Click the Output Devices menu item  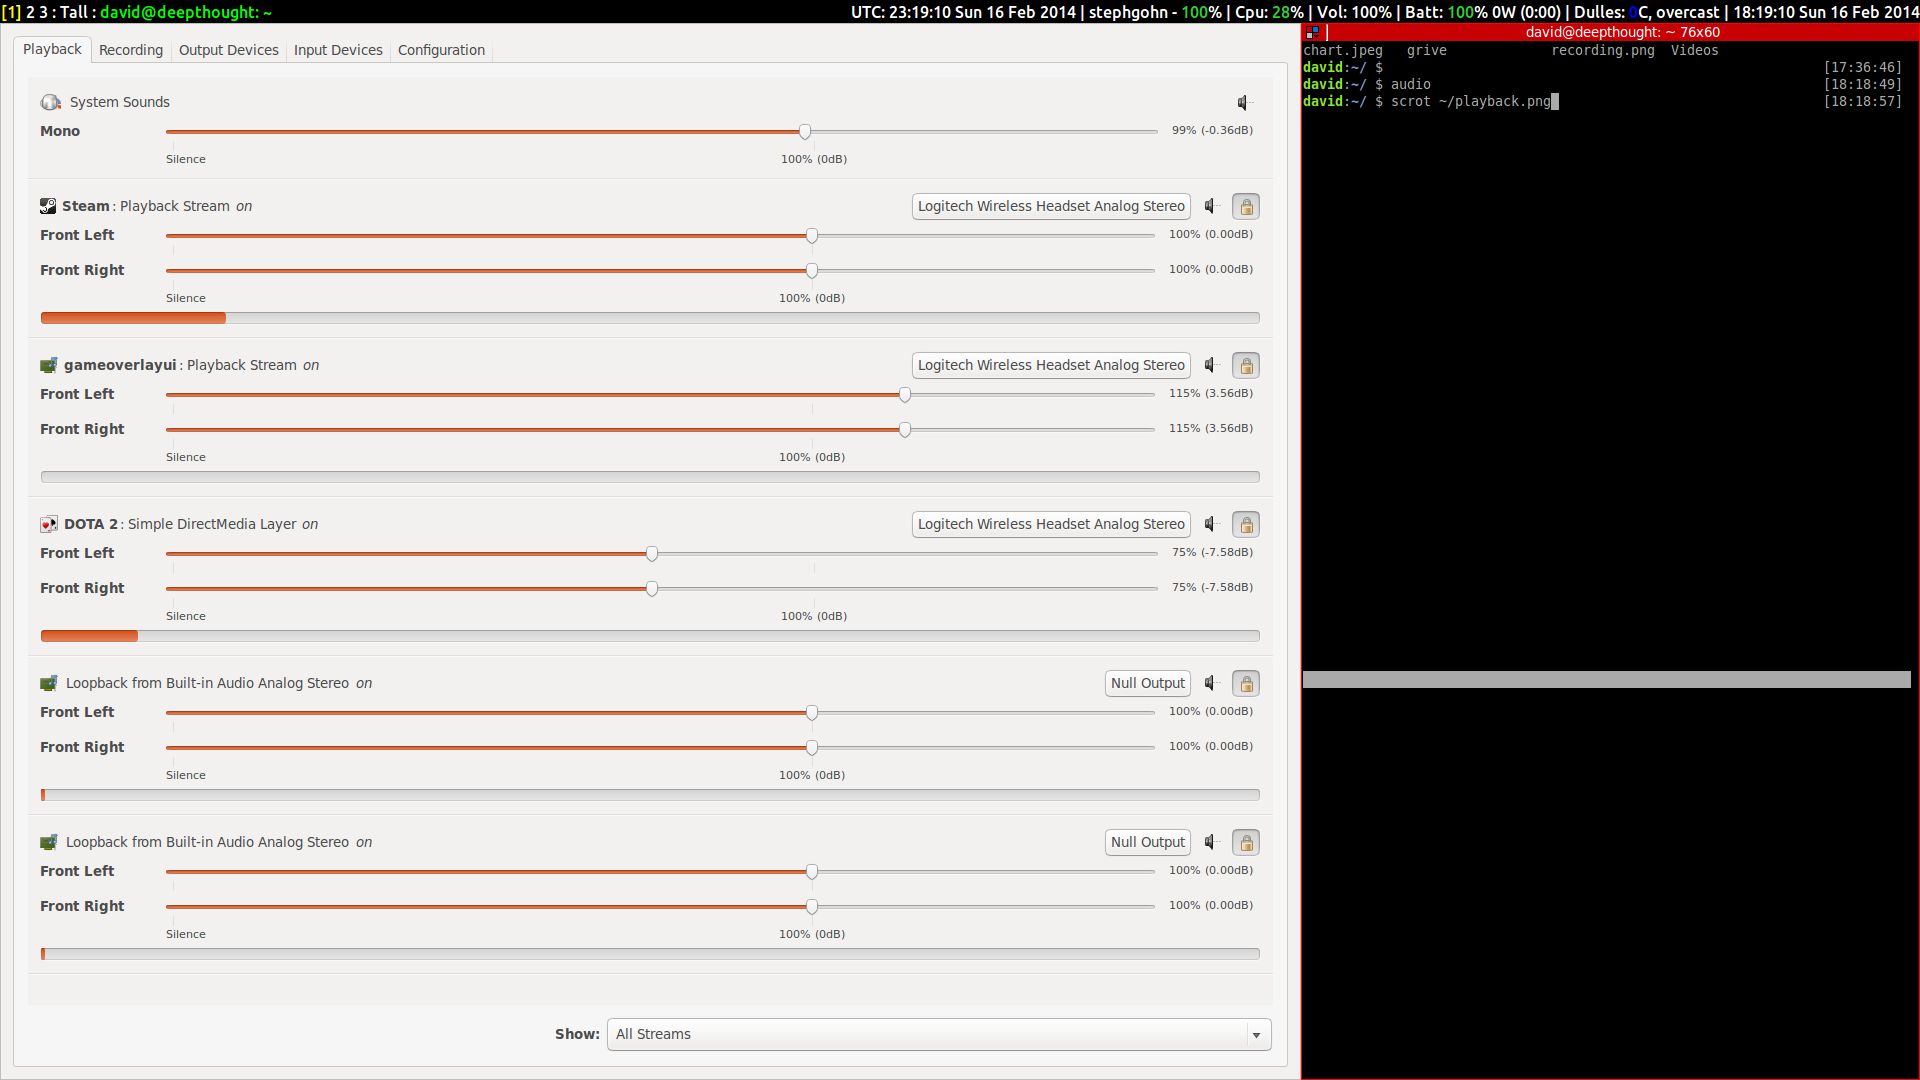(x=228, y=49)
